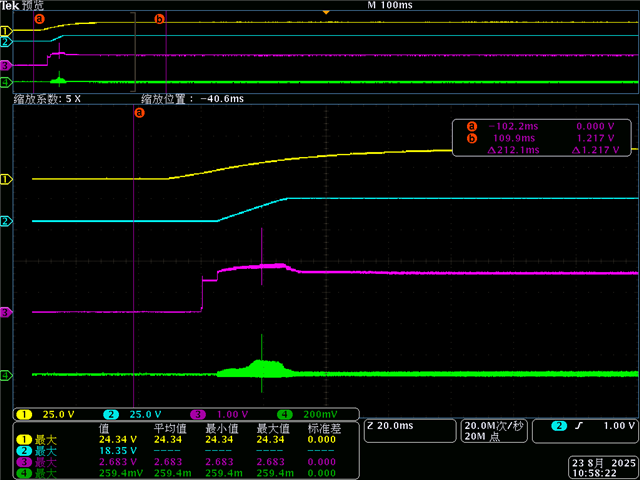Select channel 3 marker in overview strip
Viewport: 640px width, 480px height.
coord(6,65)
